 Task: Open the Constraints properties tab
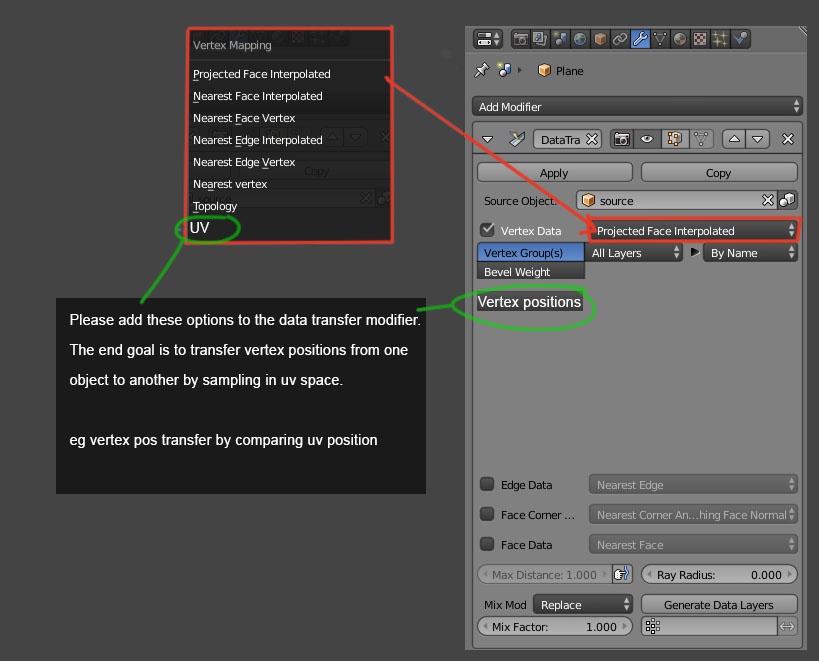tap(620, 39)
